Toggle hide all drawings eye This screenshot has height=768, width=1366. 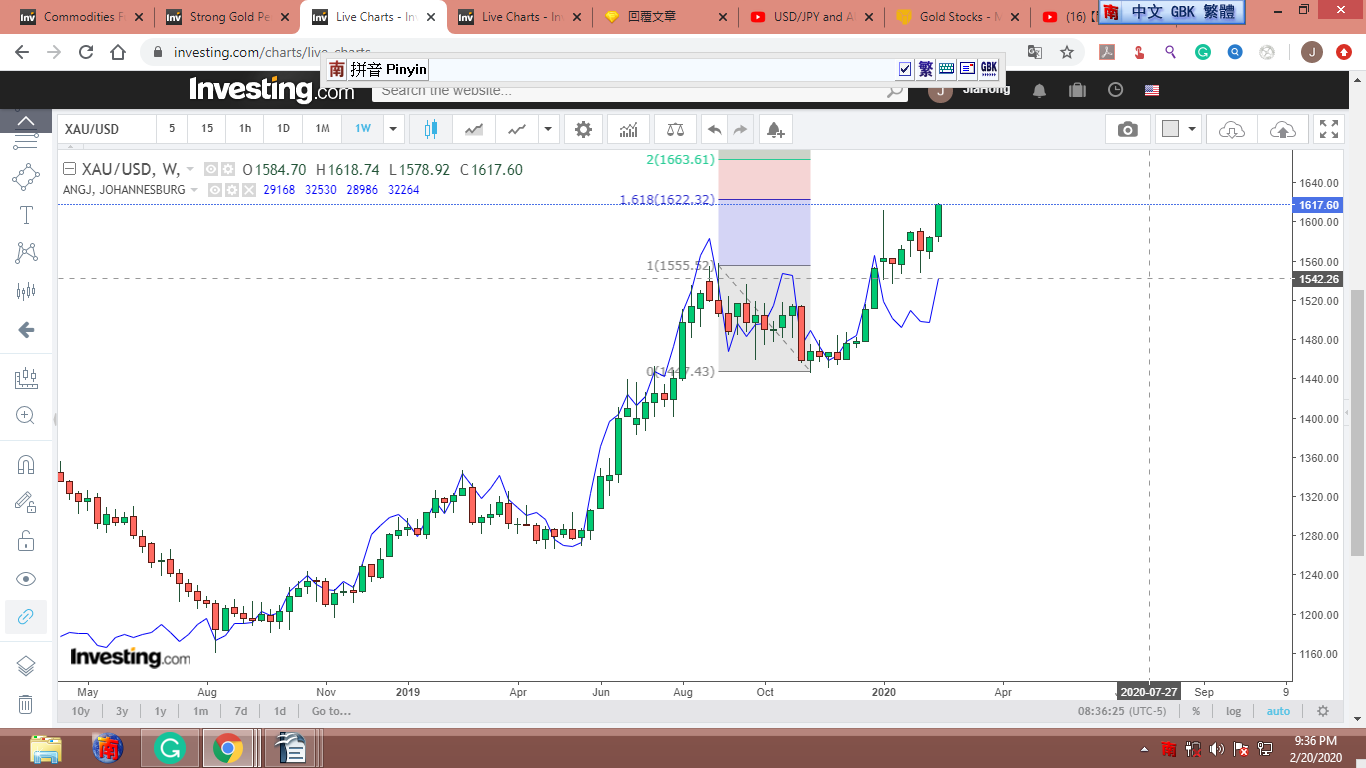pos(26,579)
